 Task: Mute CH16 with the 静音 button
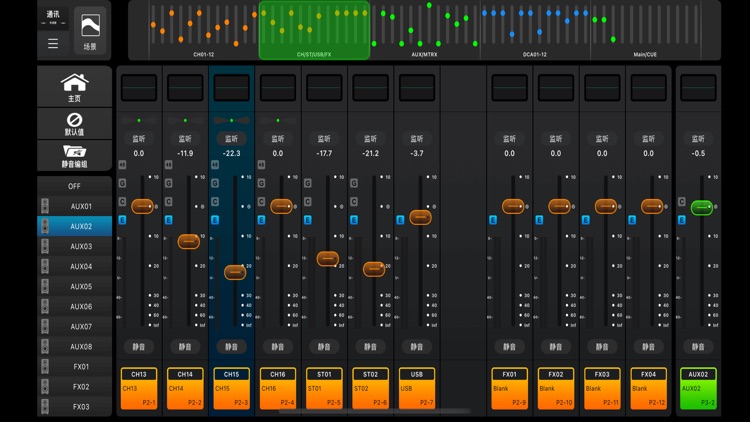pos(278,346)
